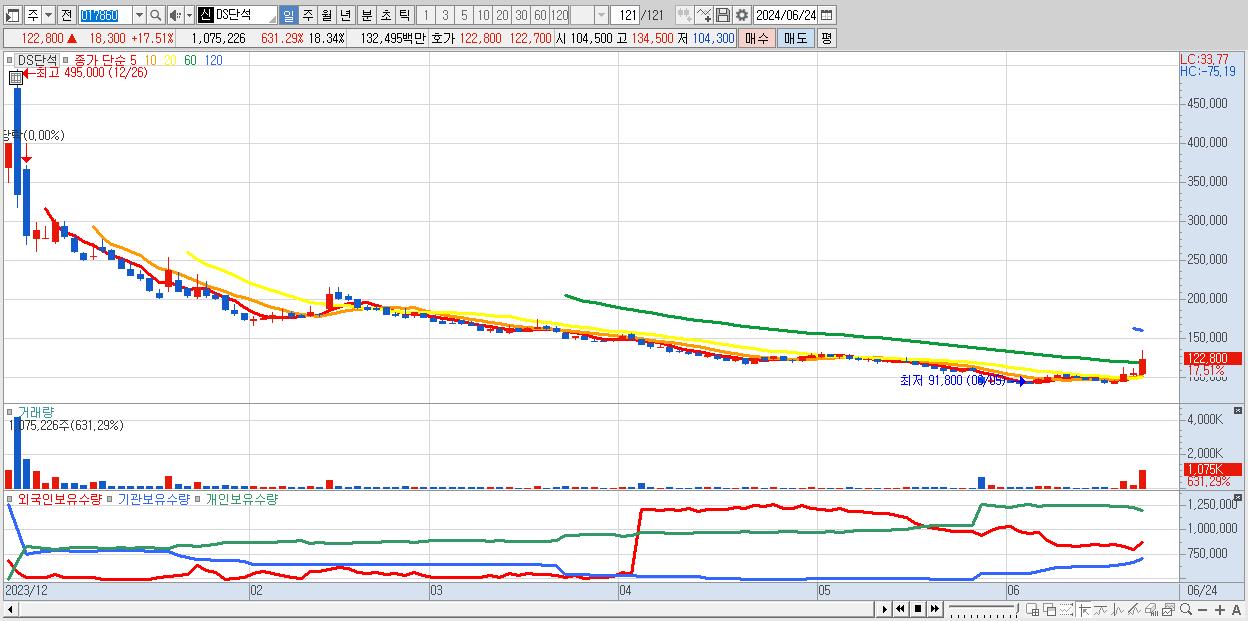Click the 전 button in toolbar

pyautogui.click(x=66, y=15)
